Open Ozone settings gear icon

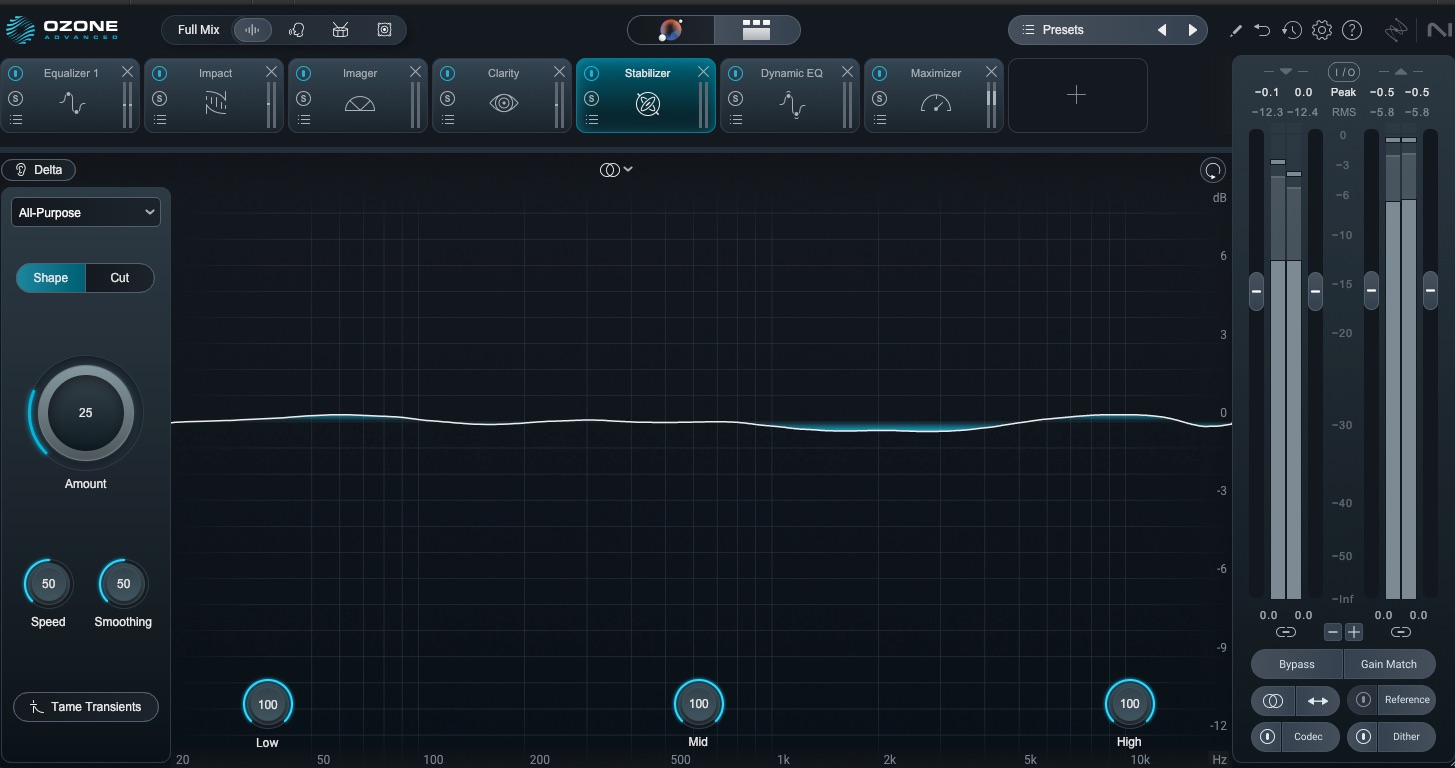pyautogui.click(x=1321, y=30)
